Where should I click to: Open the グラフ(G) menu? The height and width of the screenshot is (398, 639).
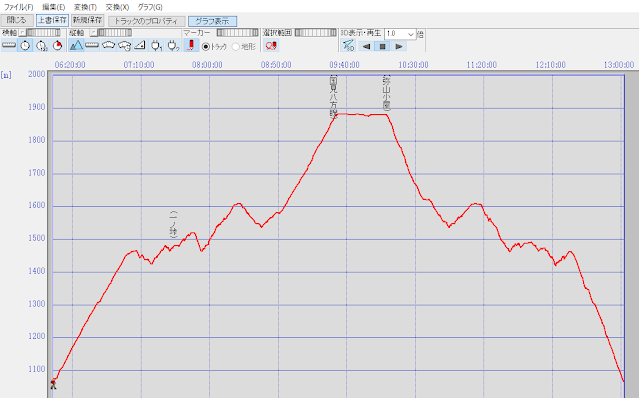click(150, 7)
